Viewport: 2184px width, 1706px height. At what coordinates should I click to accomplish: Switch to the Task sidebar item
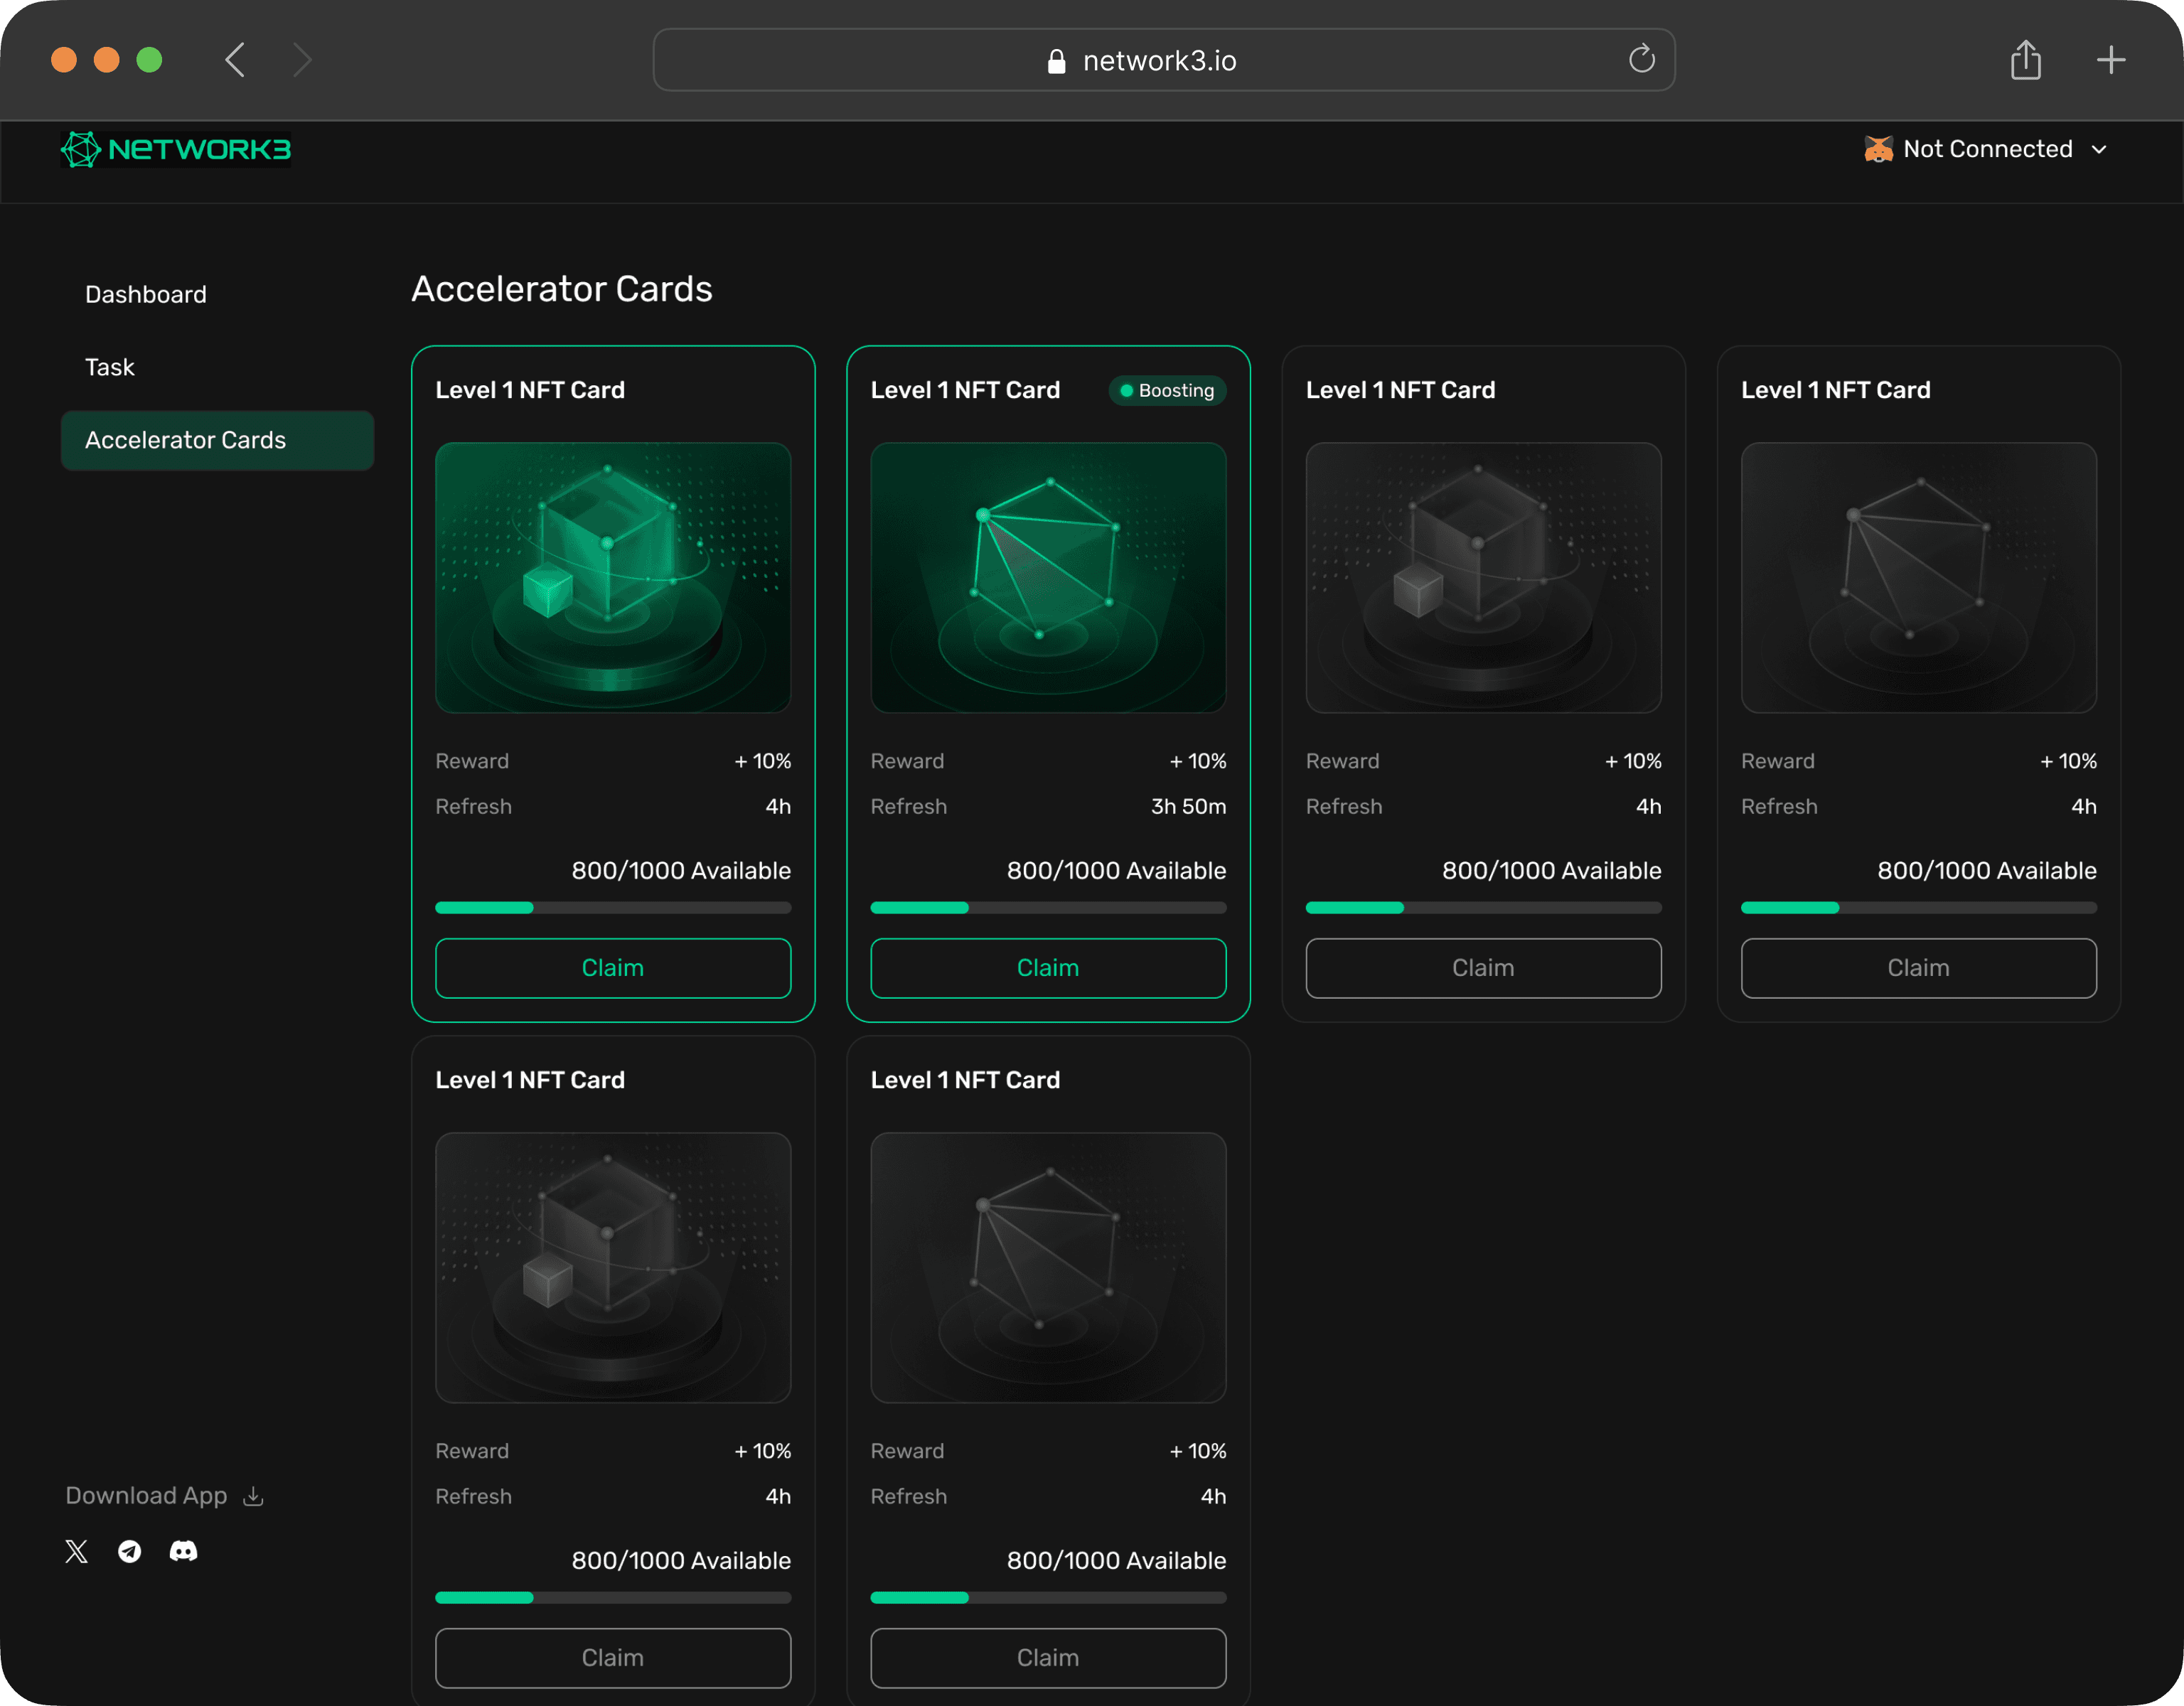click(110, 367)
